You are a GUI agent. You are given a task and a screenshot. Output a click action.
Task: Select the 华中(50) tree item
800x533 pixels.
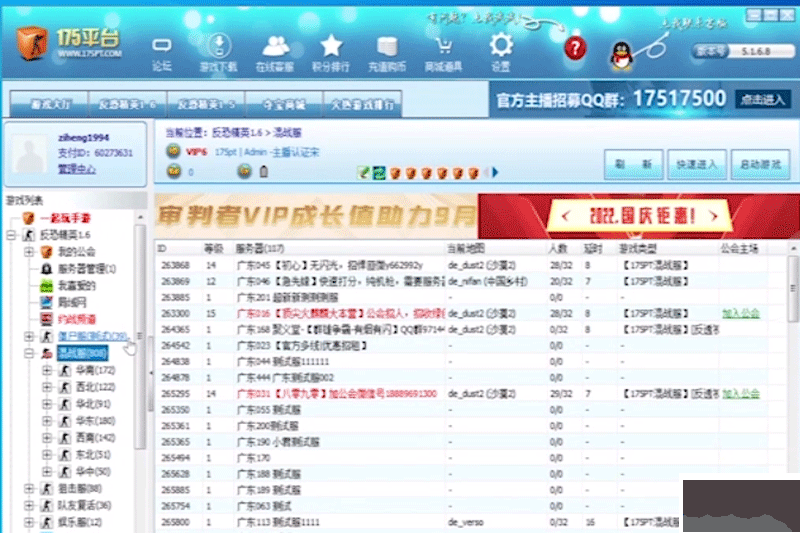93,471
